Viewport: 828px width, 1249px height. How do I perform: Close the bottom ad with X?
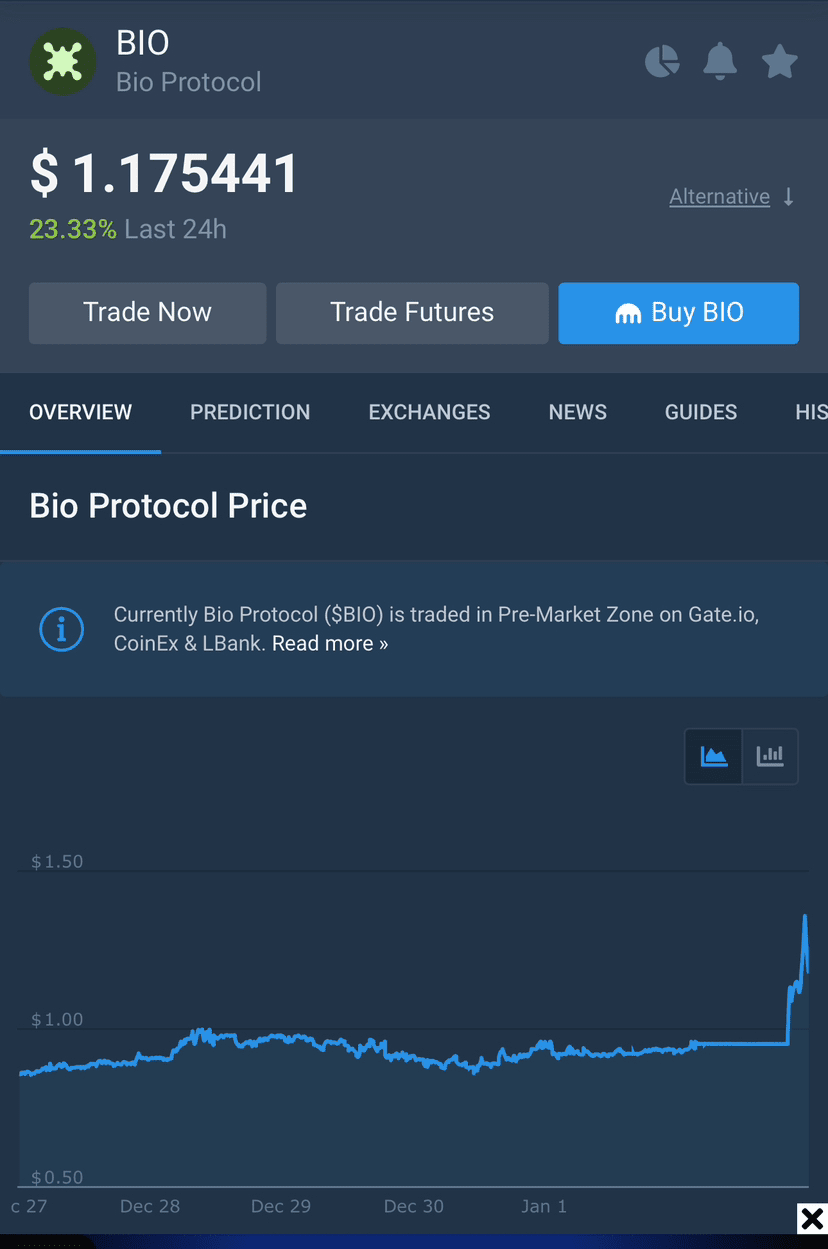point(812,1219)
